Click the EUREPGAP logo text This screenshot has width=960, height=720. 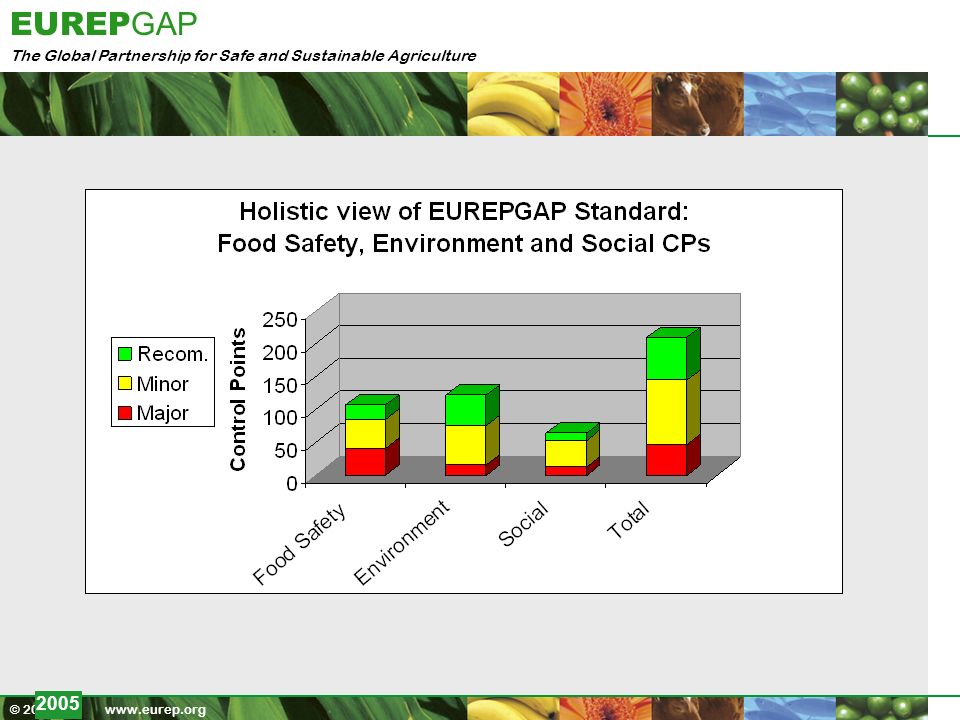point(104,24)
